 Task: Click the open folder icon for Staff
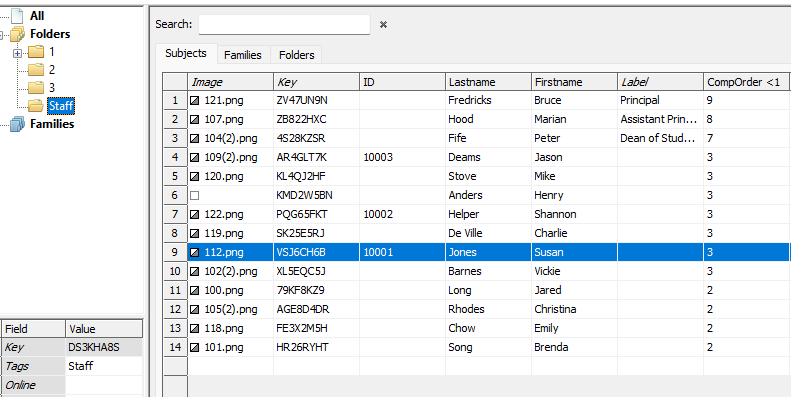[35, 105]
